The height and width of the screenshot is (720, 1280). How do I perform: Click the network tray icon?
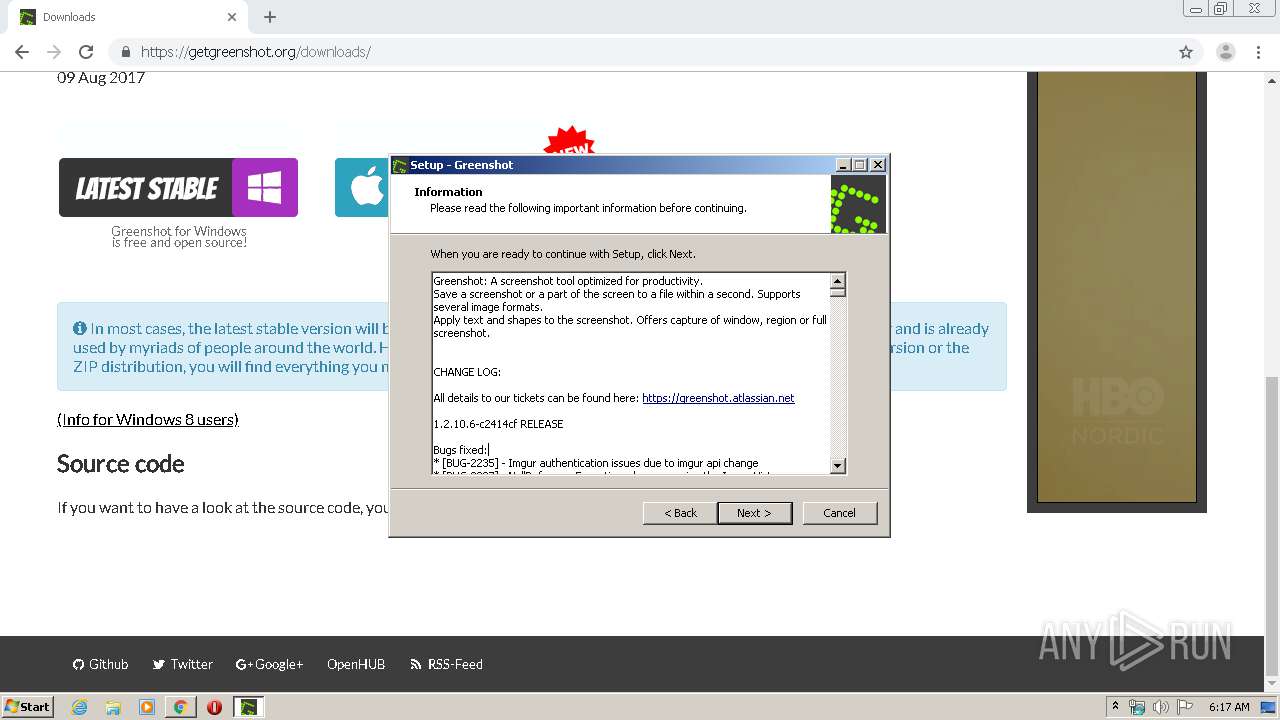click(x=1136, y=707)
